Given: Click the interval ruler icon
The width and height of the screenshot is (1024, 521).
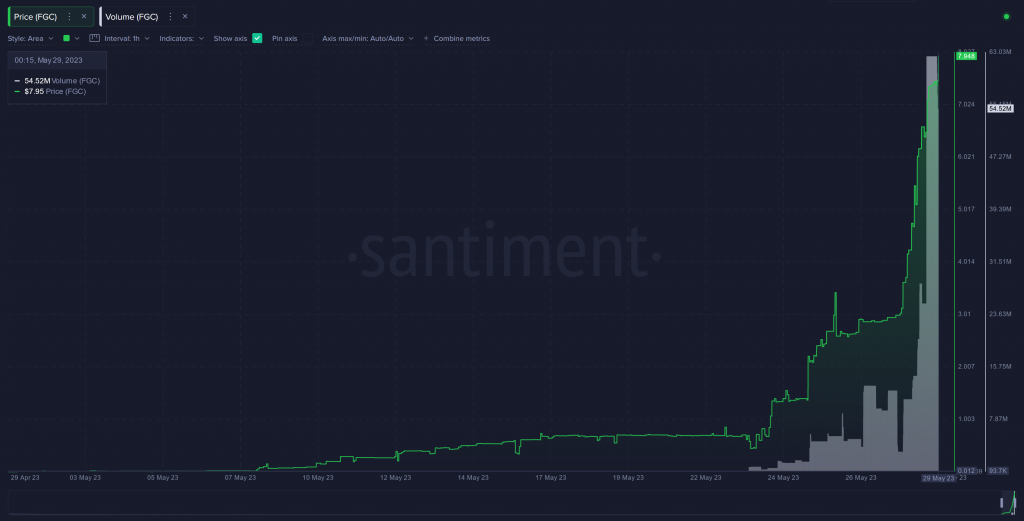Looking at the screenshot, I should 95,39.
